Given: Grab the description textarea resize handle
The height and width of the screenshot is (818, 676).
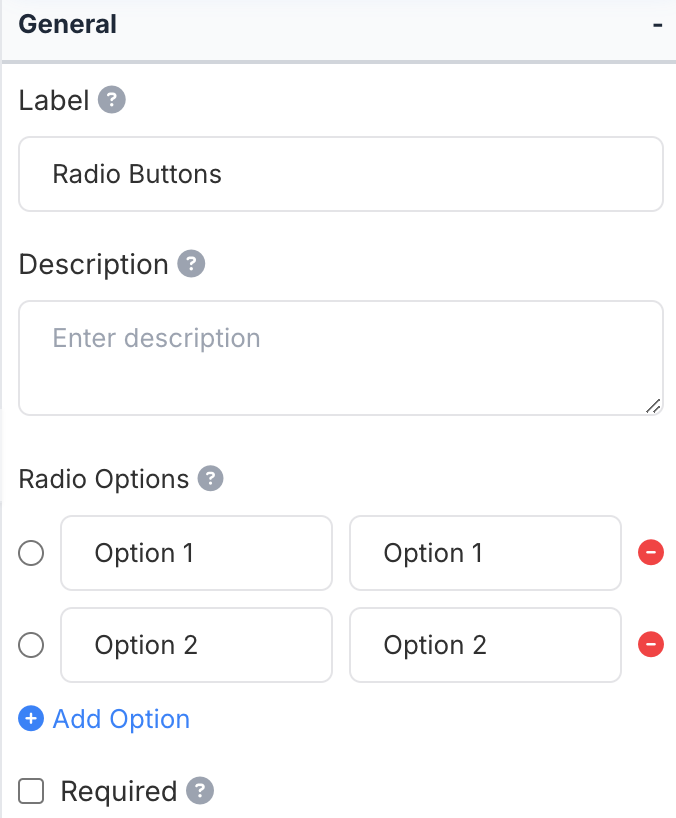Looking at the screenshot, I should pyautogui.click(x=653, y=406).
